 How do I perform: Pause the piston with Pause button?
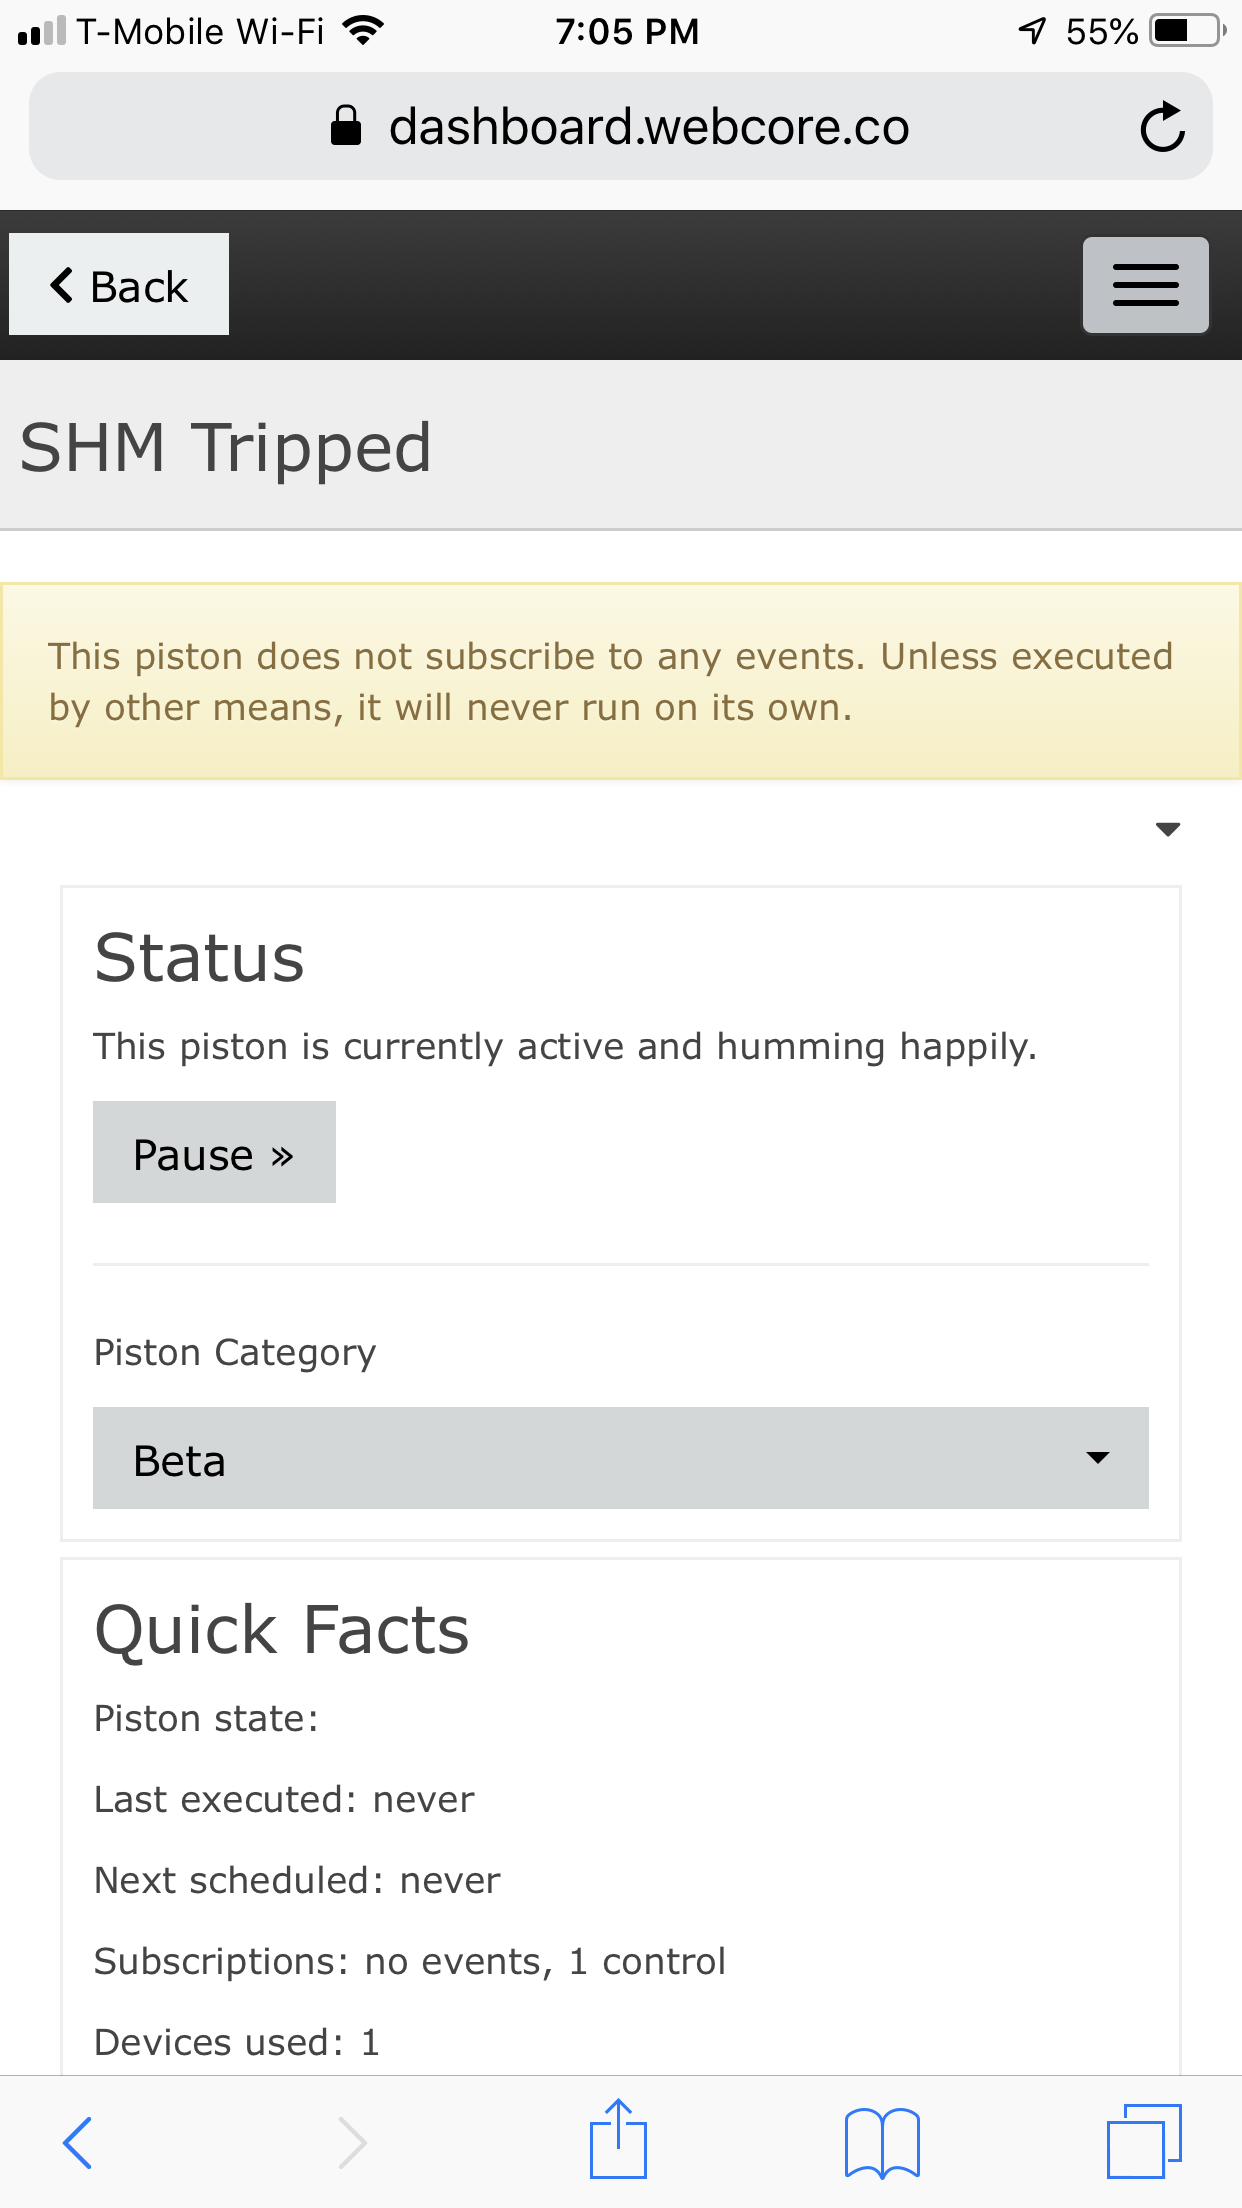click(214, 1152)
